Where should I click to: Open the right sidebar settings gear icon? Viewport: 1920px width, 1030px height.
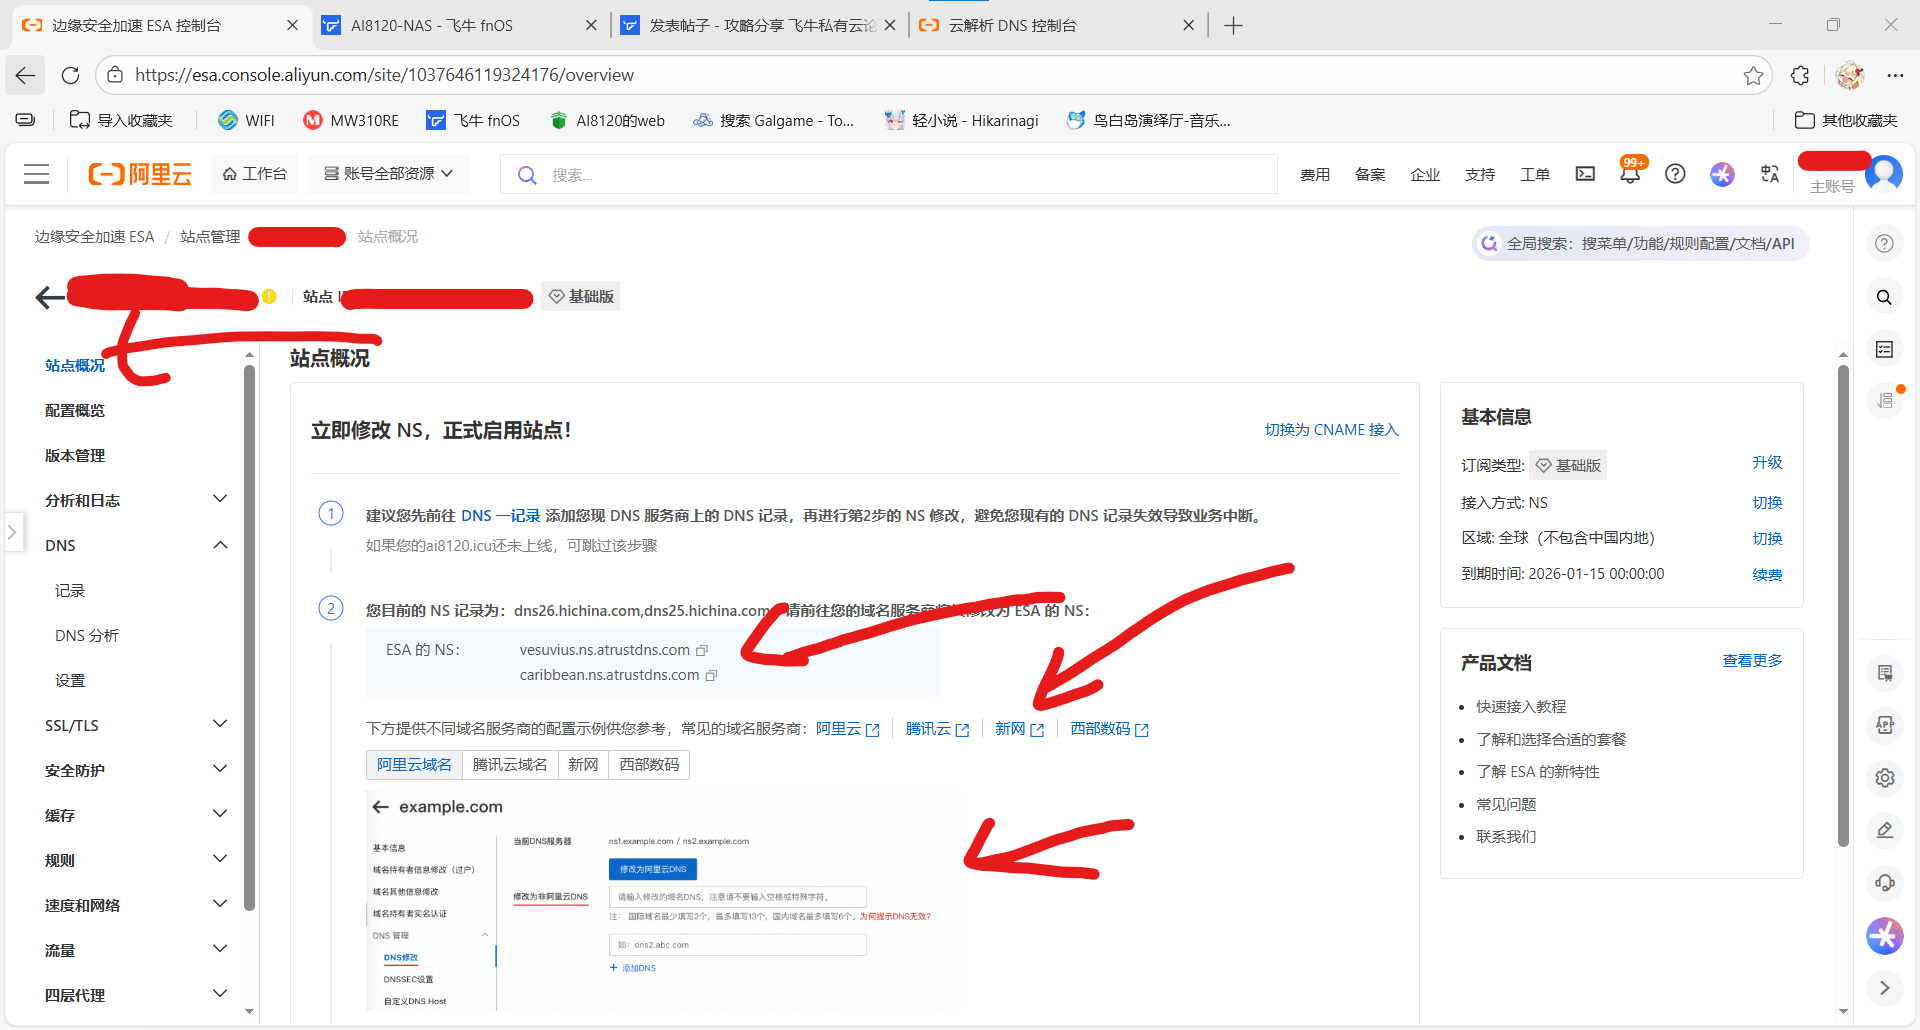[1885, 777]
